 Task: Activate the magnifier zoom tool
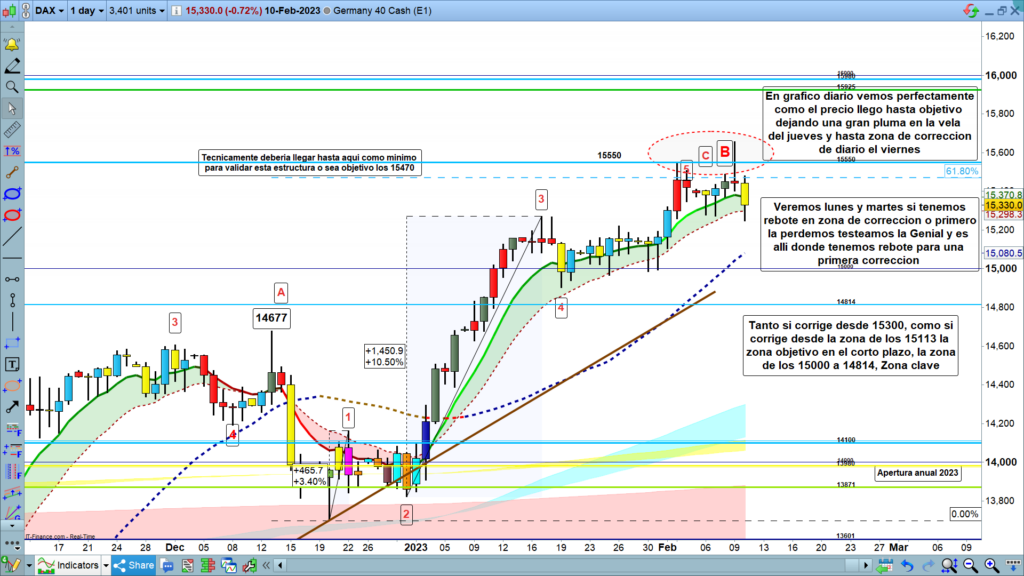coord(12,87)
